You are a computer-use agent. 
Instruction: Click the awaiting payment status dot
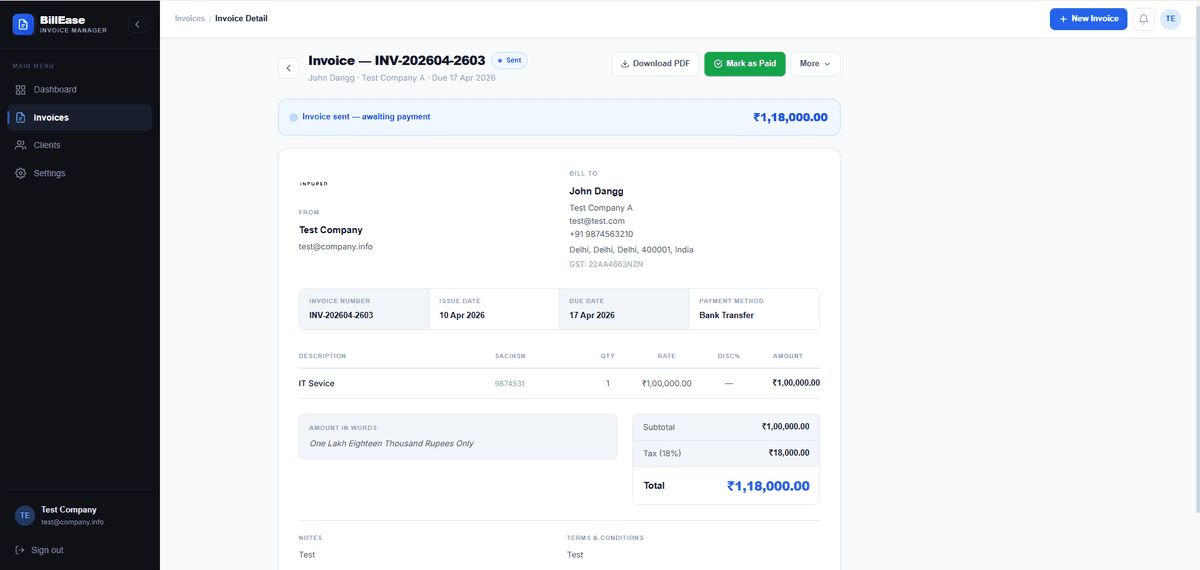(294, 117)
